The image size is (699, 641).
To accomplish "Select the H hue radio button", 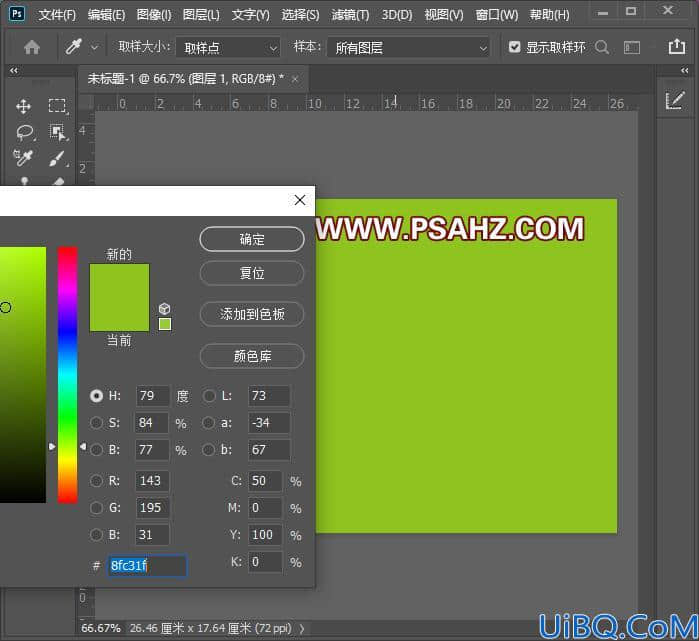I will 96,396.
